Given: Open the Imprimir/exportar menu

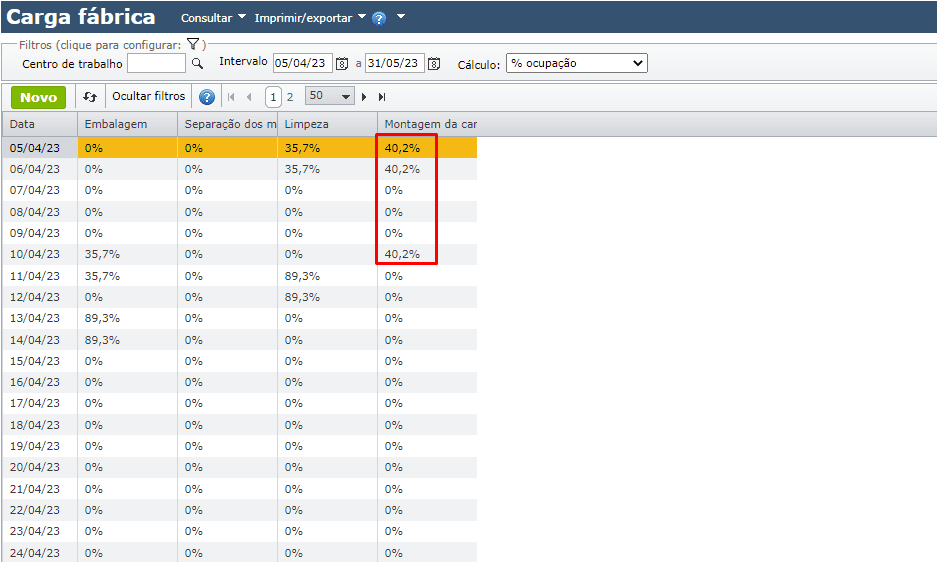Looking at the screenshot, I should 310,18.
